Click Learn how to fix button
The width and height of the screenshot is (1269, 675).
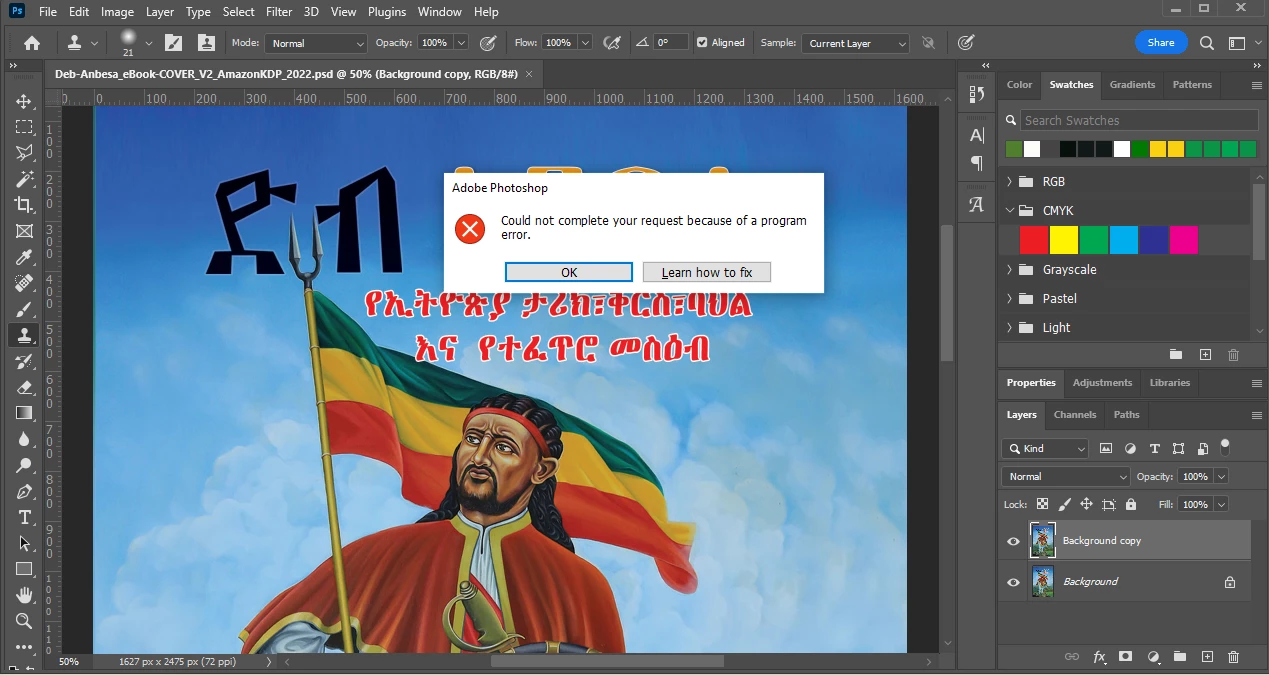[707, 272]
